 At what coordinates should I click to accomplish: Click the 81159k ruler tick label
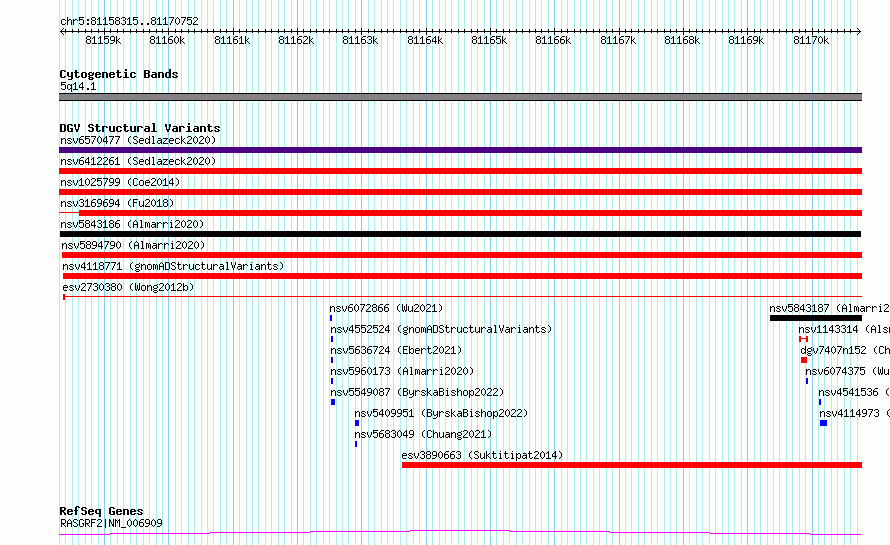pyautogui.click(x=103, y=40)
